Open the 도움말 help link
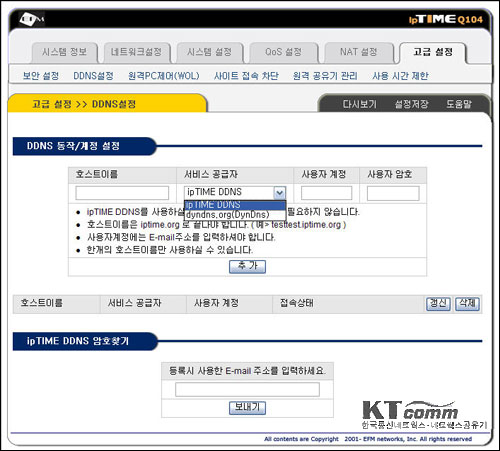The image size is (500, 451). (x=459, y=104)
